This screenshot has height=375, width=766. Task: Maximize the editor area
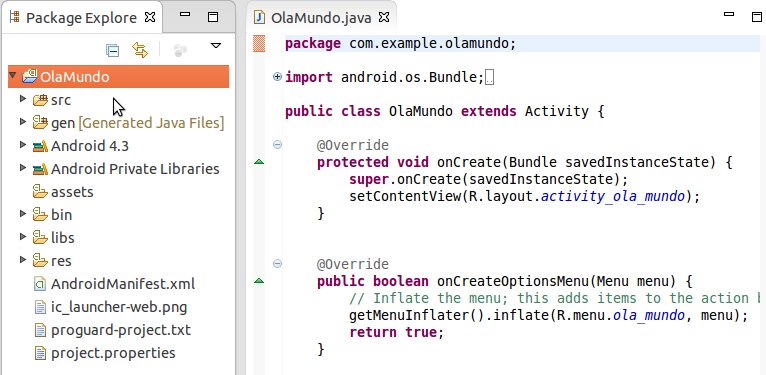point(757,17)
